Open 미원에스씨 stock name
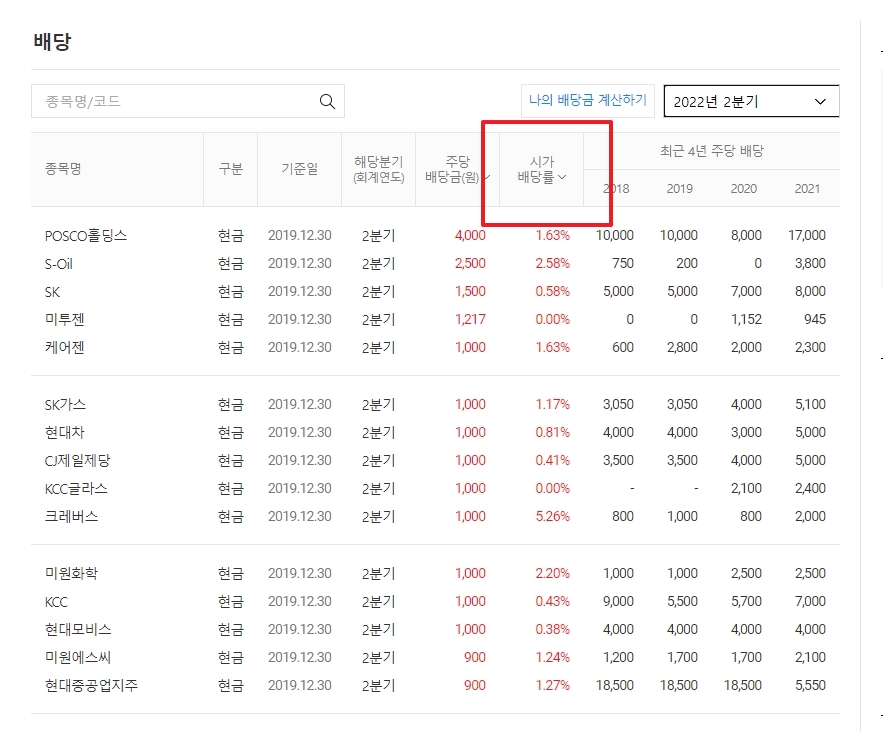Screen dimensions: 883x731 click(78, 657)
